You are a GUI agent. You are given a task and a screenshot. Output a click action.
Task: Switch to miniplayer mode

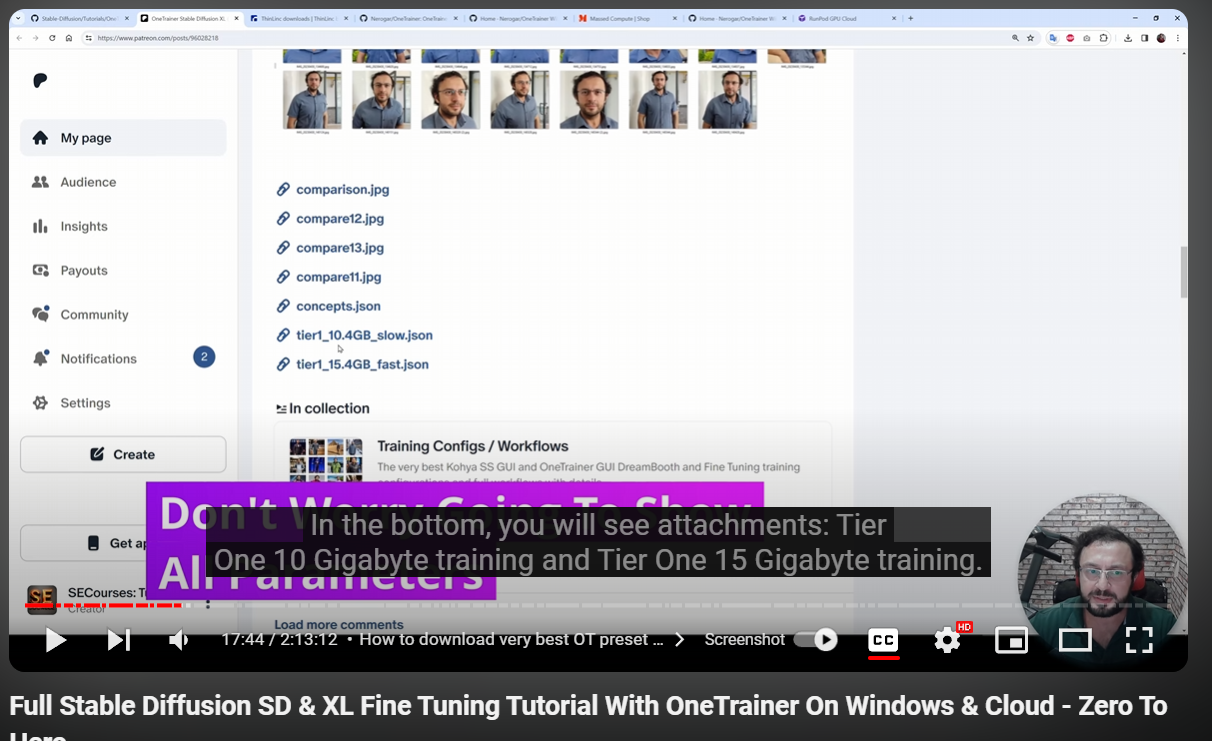[1011, 640]
